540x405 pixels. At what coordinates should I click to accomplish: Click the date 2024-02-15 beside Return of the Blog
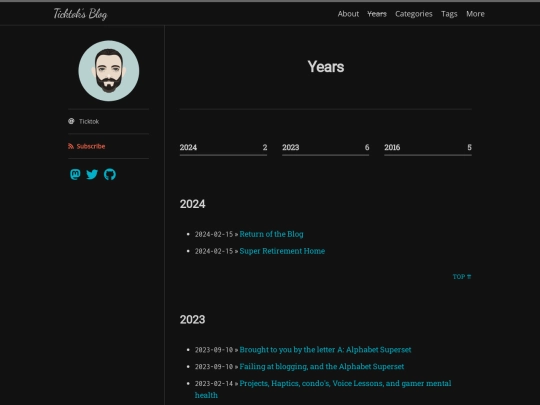(214, 234)
